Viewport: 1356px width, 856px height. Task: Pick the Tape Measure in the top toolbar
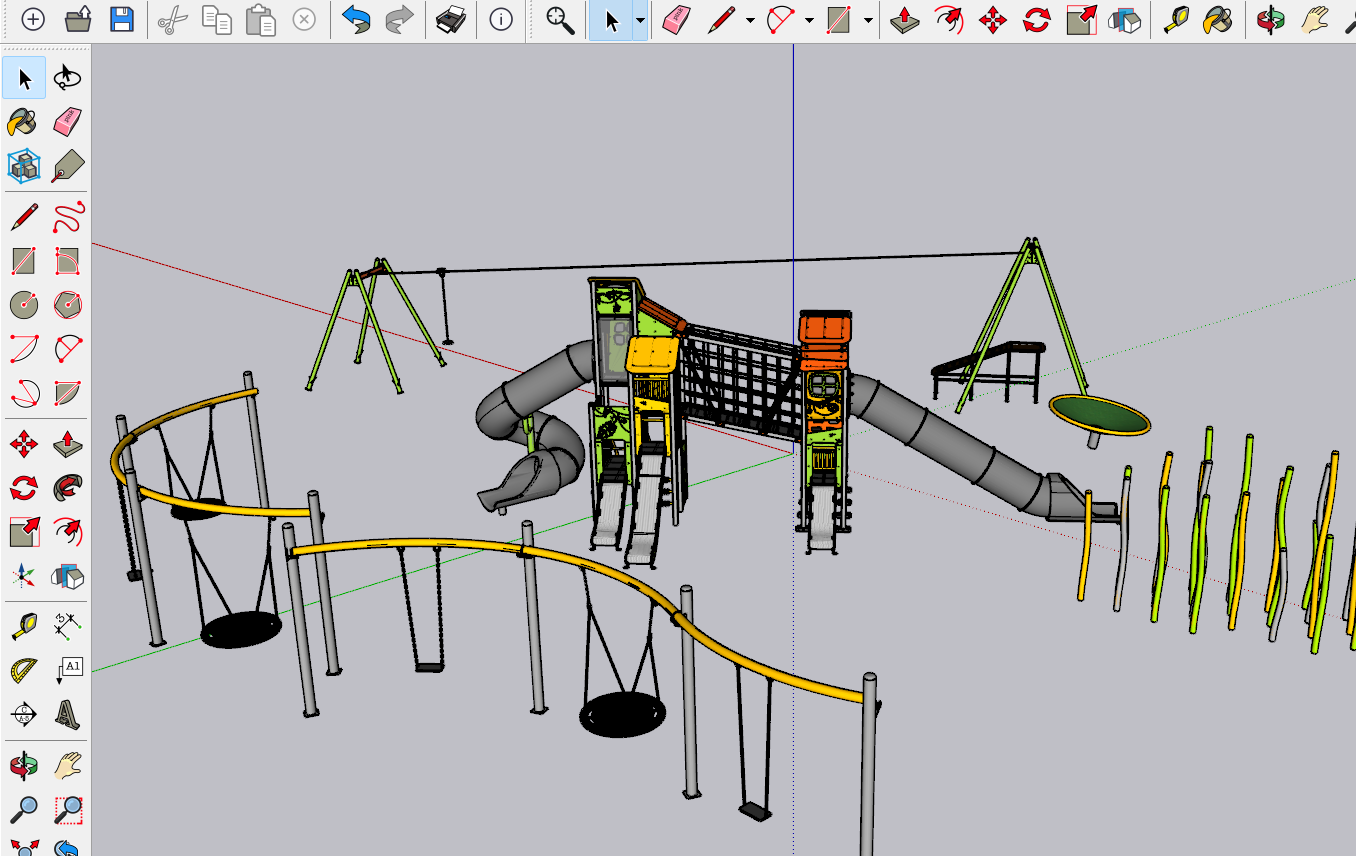(1176, 20)
